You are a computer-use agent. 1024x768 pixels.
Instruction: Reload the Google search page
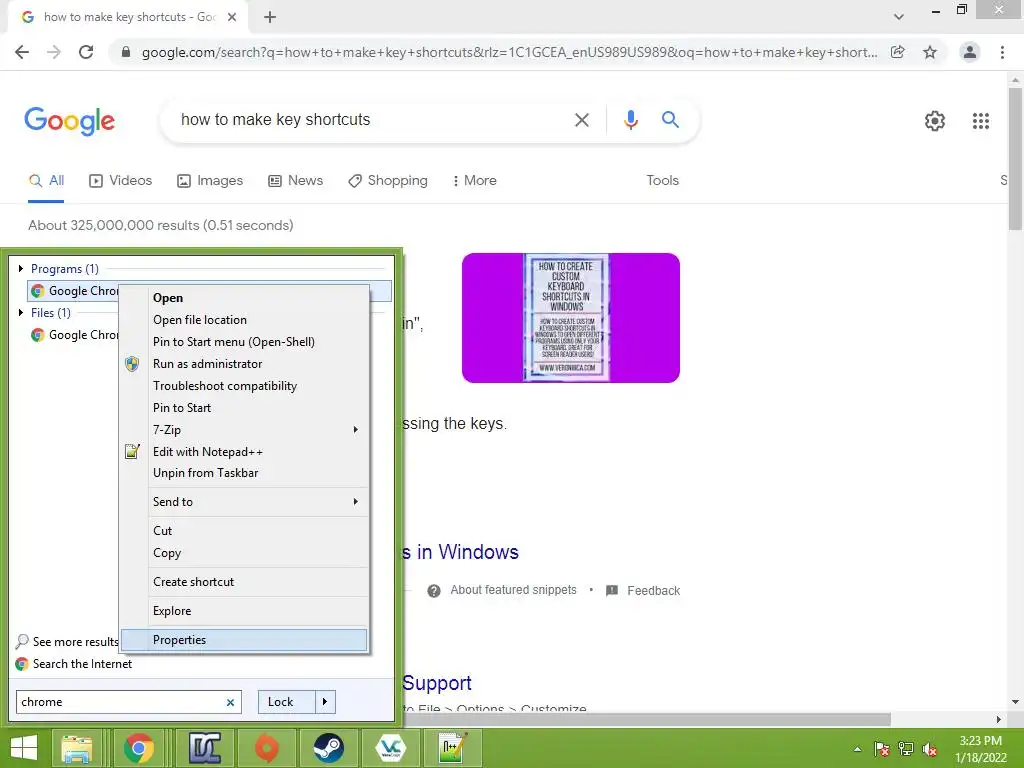click(86, 52)
